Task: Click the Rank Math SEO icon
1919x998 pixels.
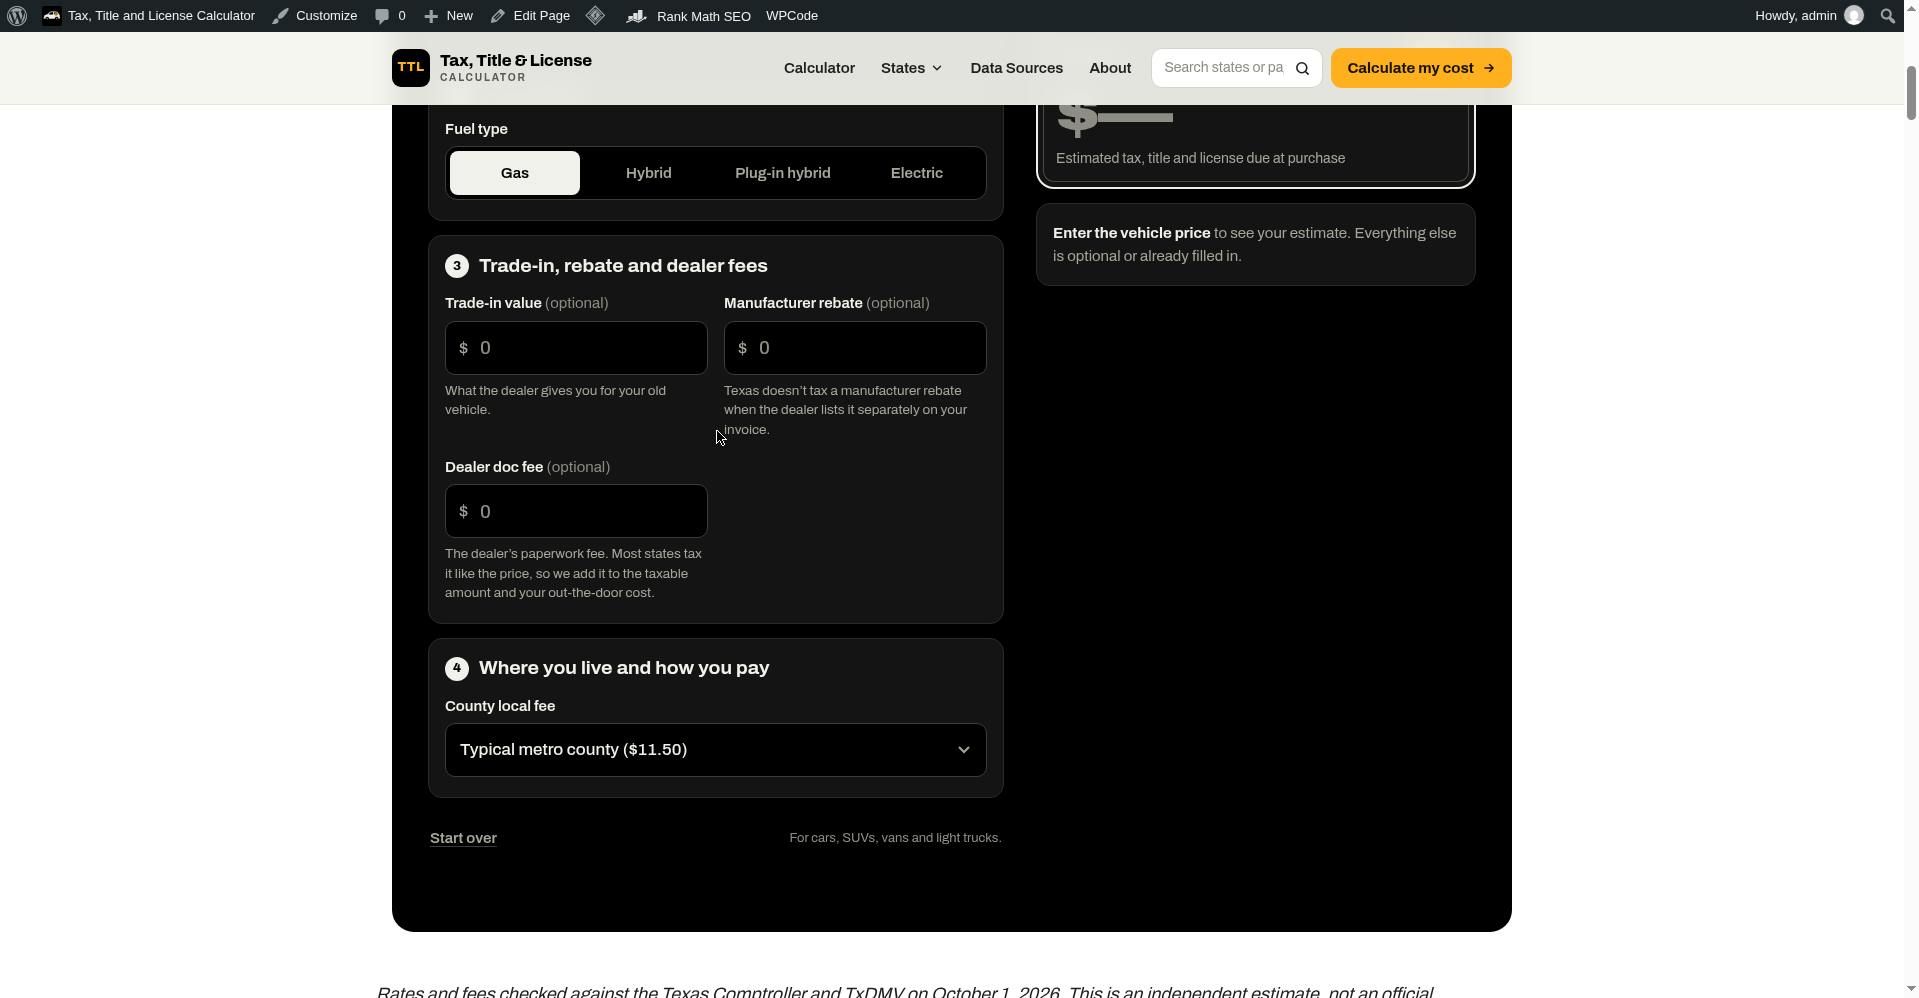Action: 637,16
